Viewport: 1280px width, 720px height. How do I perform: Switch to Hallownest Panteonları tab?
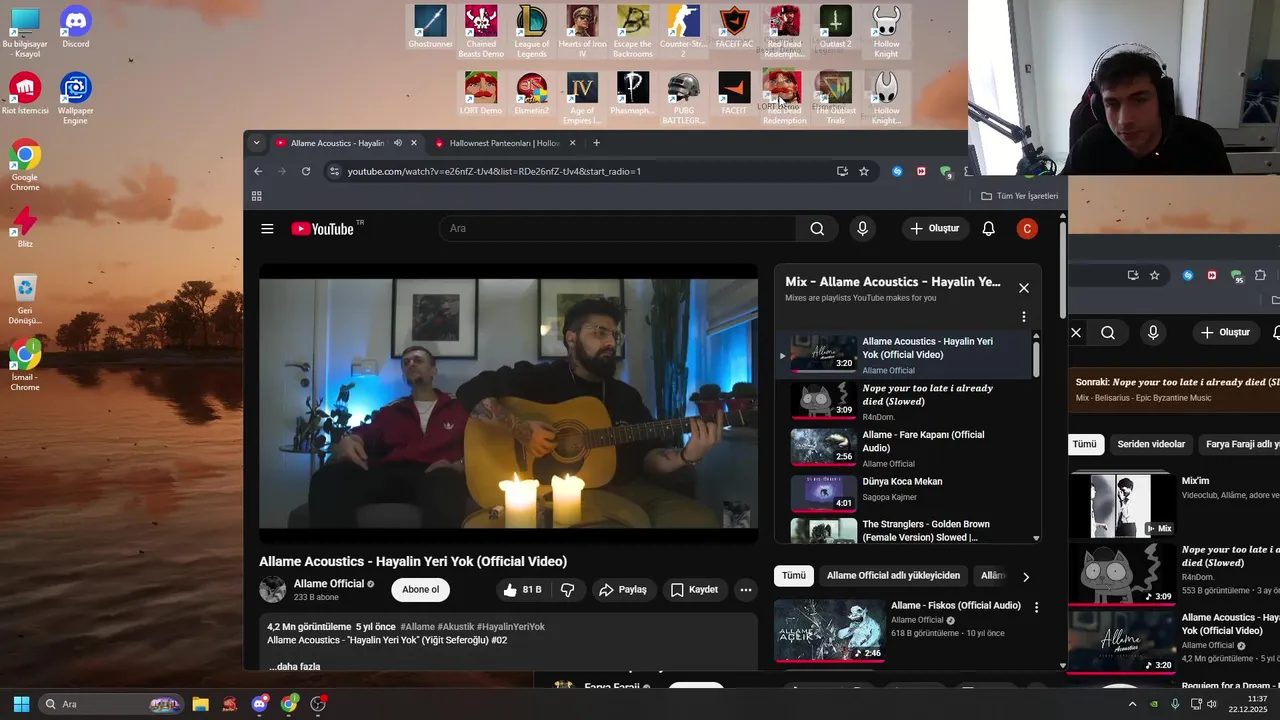[x=505, y=143]
